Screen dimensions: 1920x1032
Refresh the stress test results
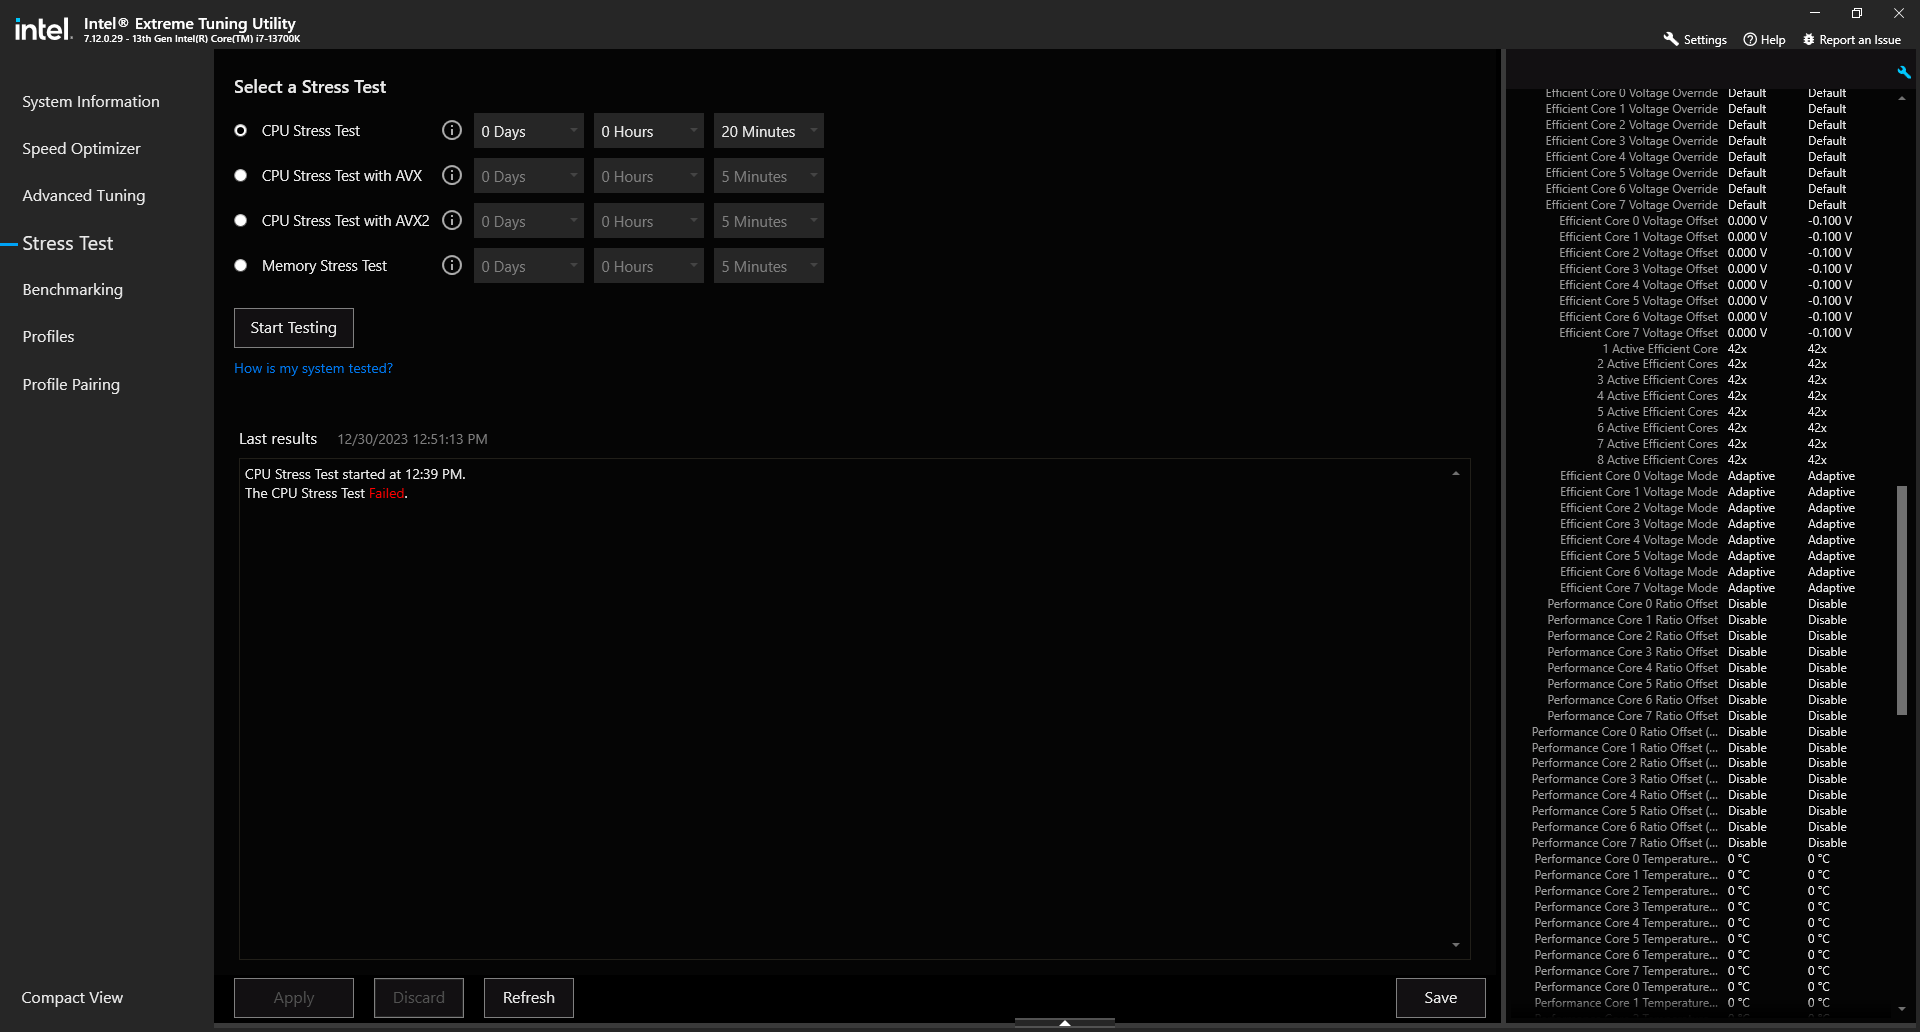point(529,998)
